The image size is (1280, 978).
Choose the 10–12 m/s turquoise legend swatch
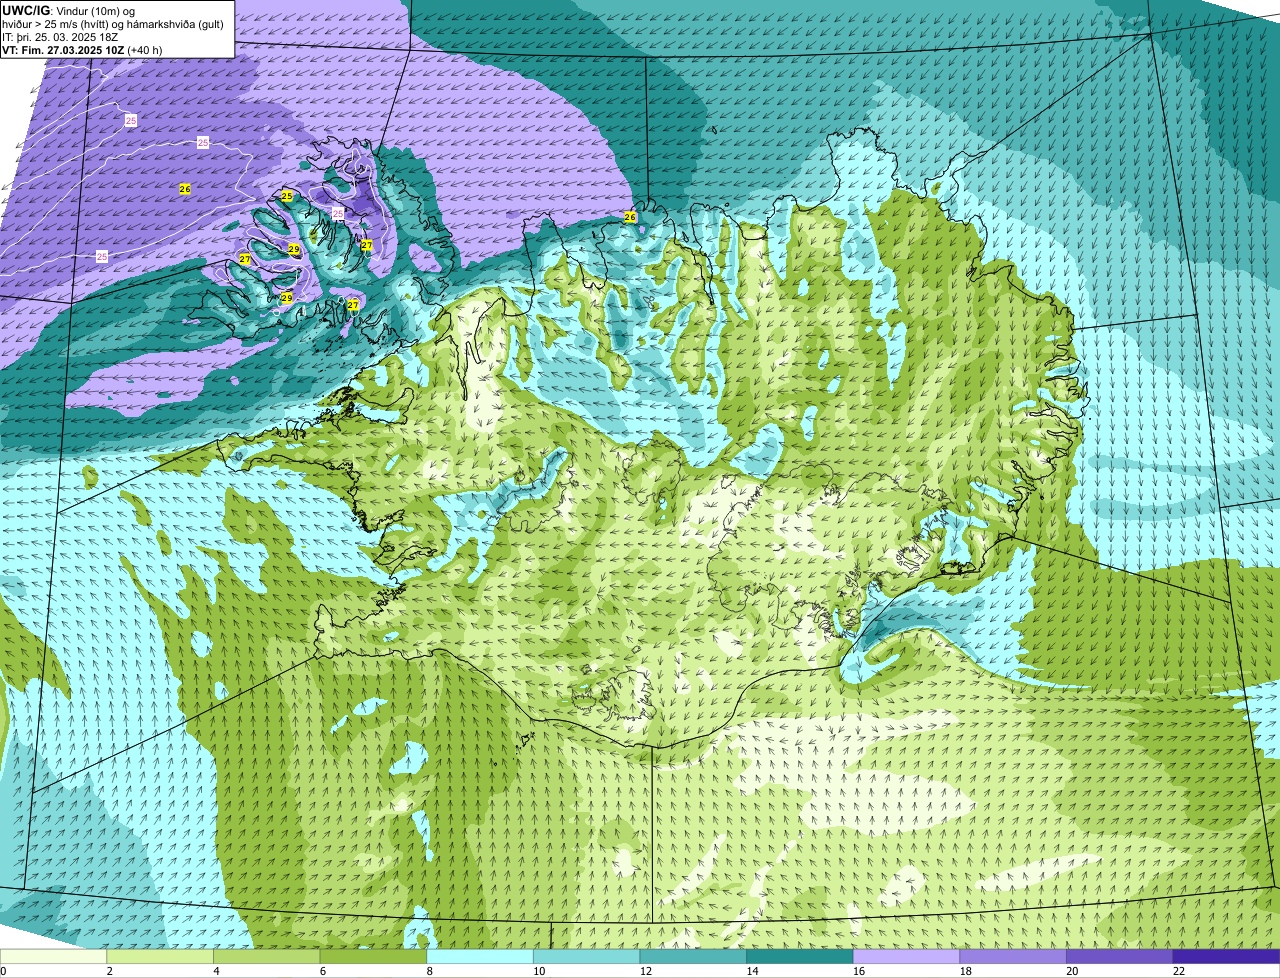(x=586, y=957)
